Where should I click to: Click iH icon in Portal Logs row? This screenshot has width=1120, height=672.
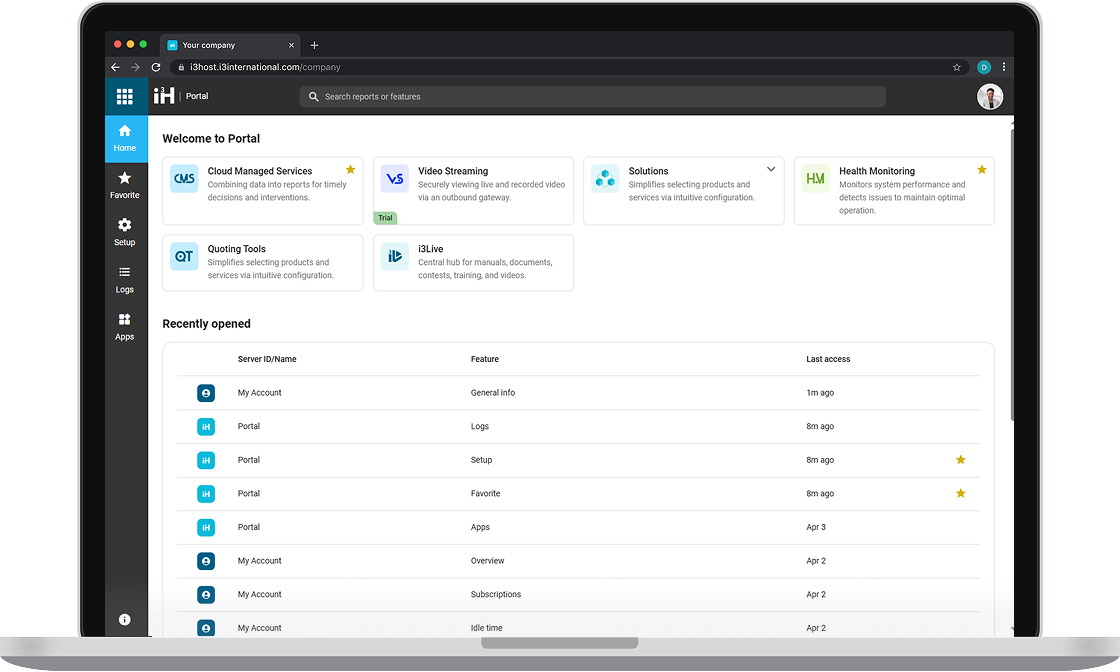click(x=206, y=426)
